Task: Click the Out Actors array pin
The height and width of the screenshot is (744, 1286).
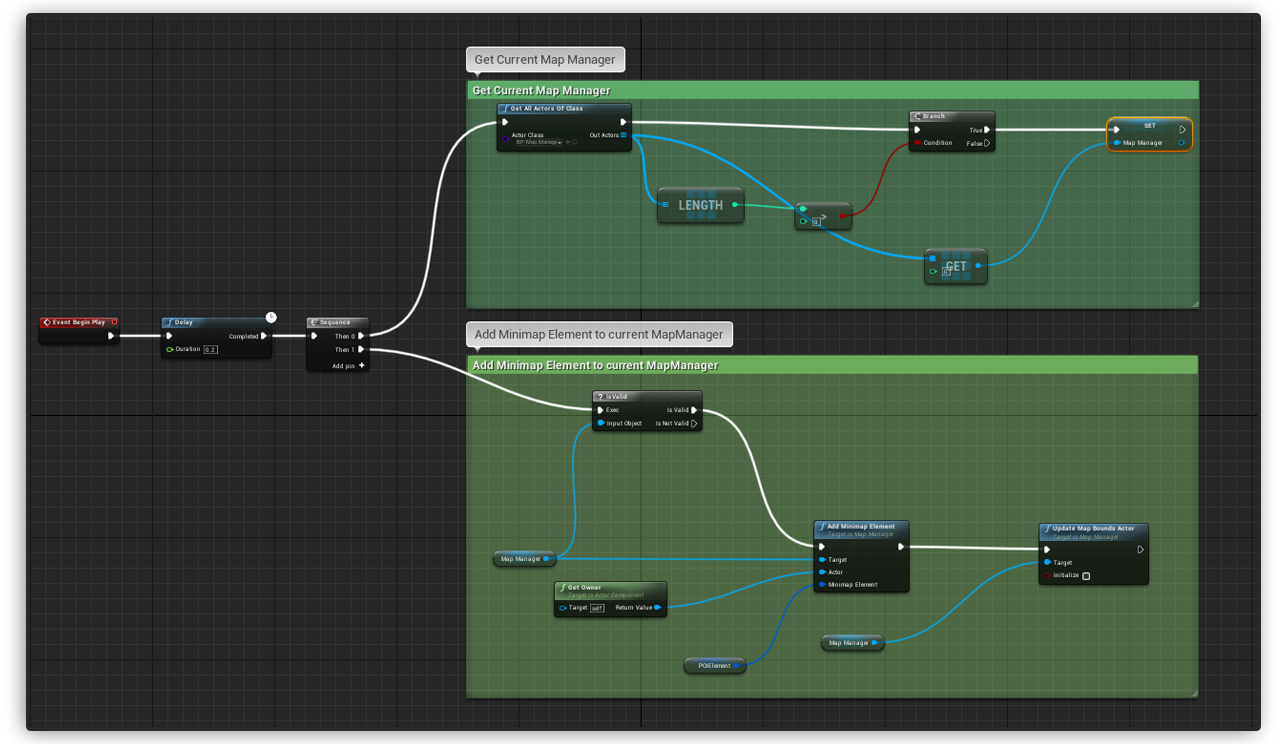Action: 623,135
